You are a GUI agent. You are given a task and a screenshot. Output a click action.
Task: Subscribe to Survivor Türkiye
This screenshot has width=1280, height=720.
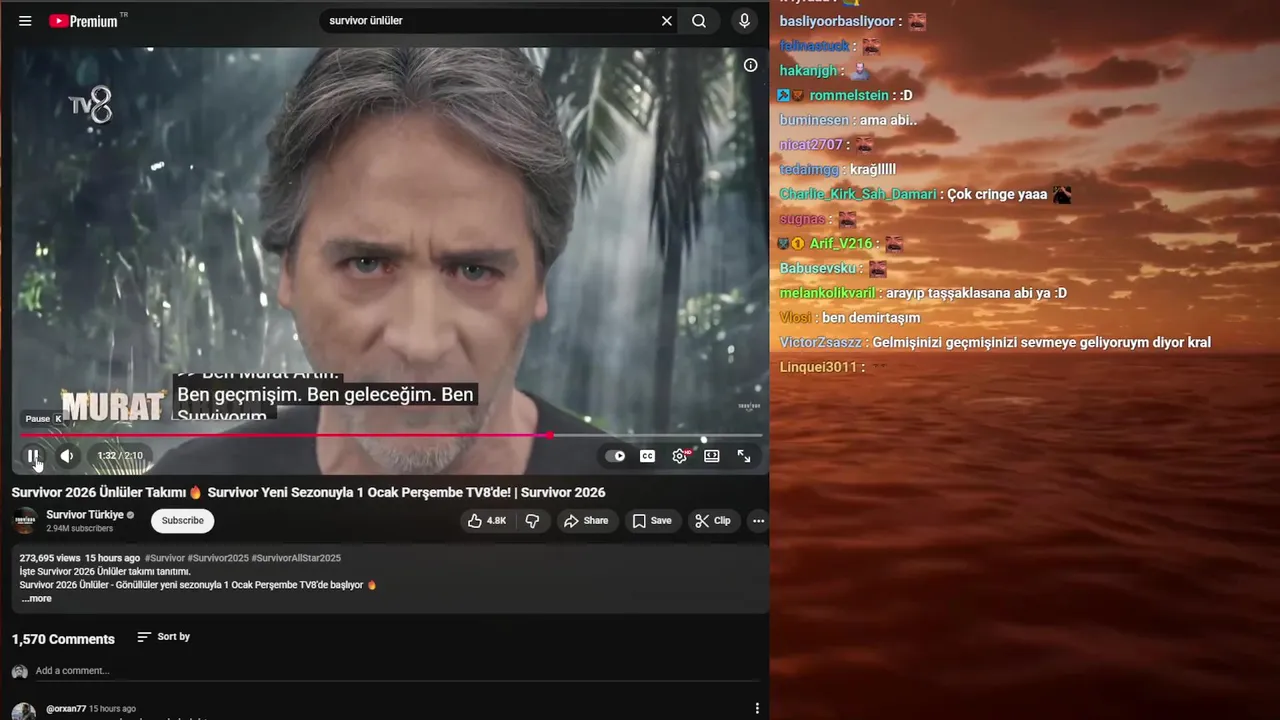pyautogui.click(x=183, y=521)
